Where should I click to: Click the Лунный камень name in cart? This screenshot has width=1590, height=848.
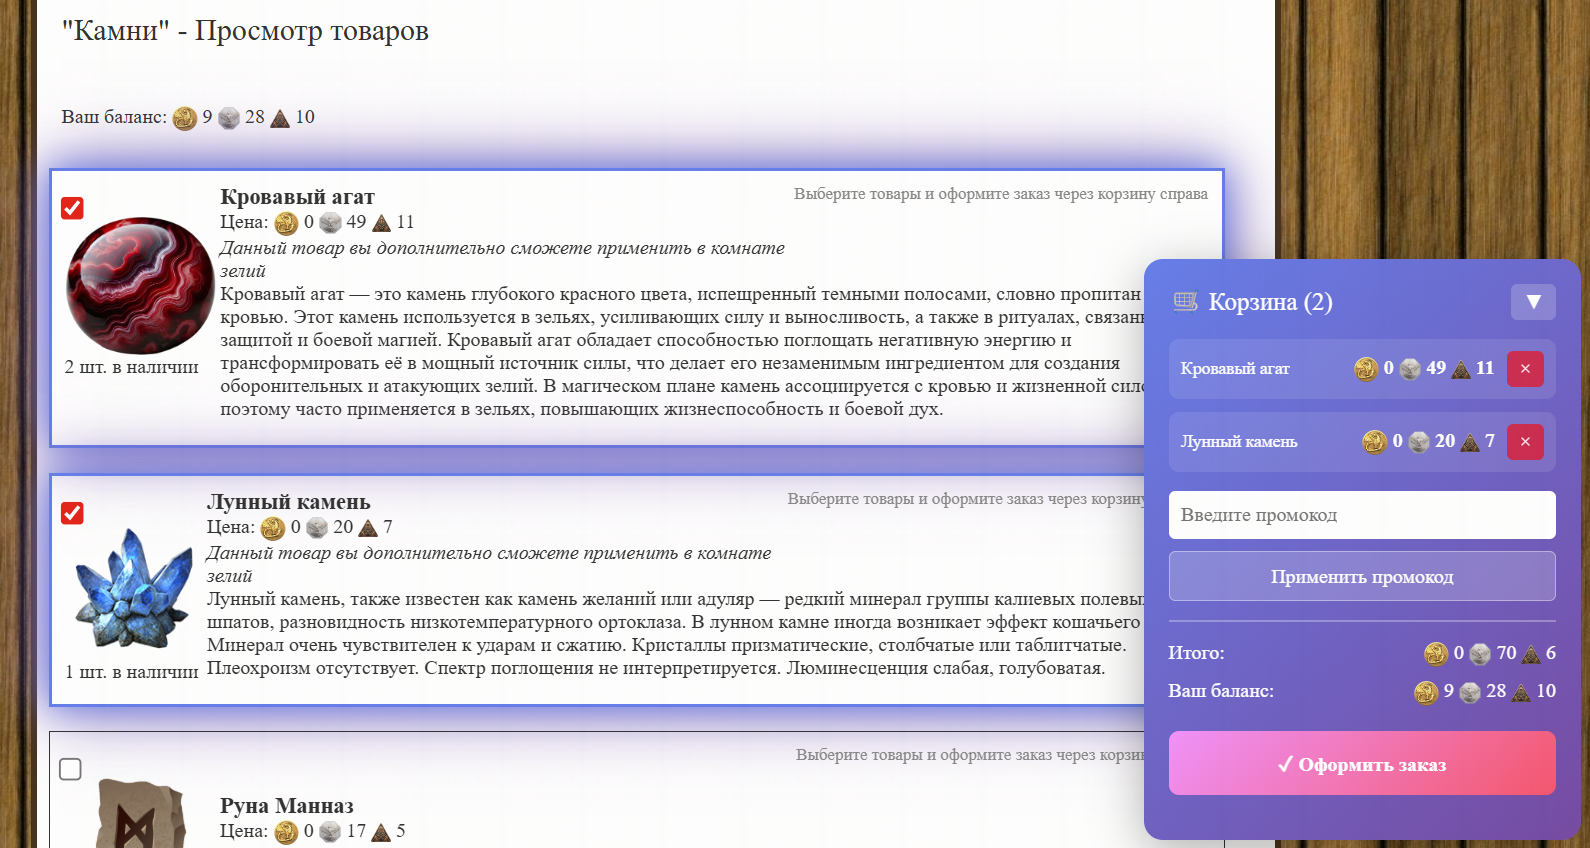click(1239, 442)
